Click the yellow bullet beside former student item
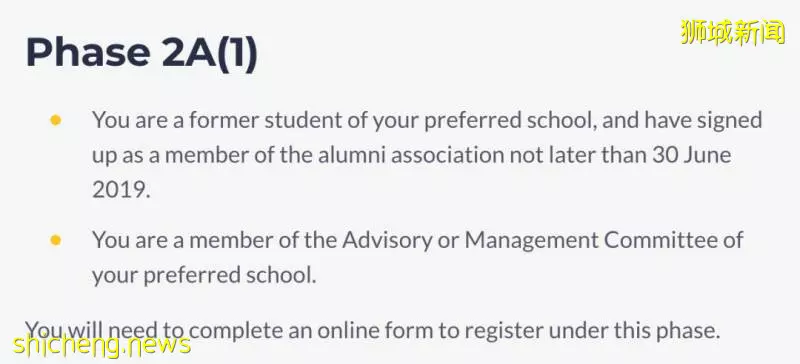 [56, 120]
